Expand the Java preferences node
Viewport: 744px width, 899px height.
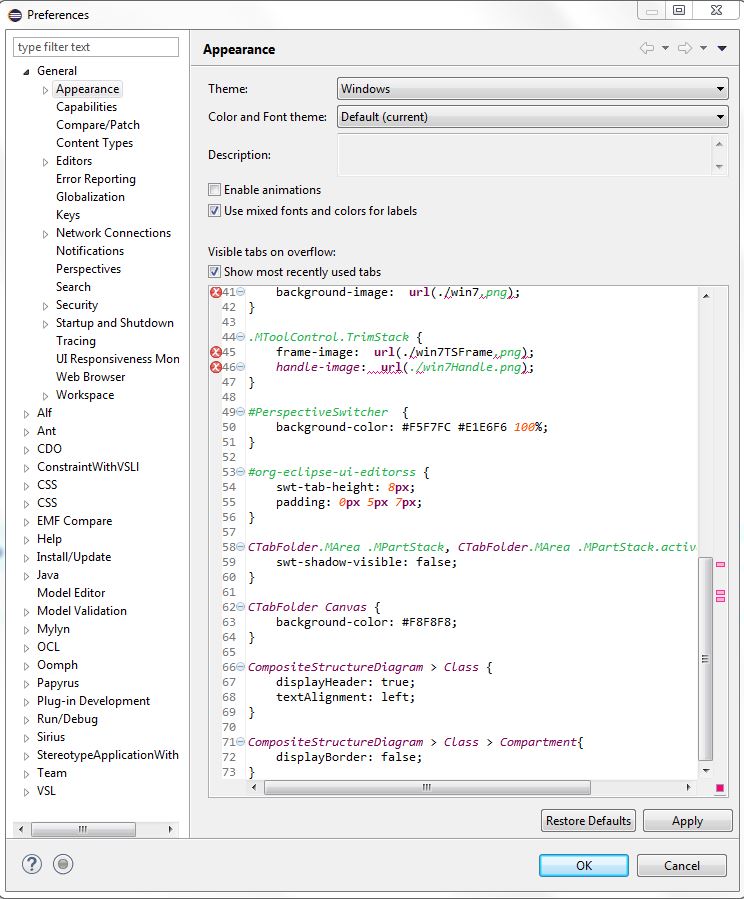point(26,576)
